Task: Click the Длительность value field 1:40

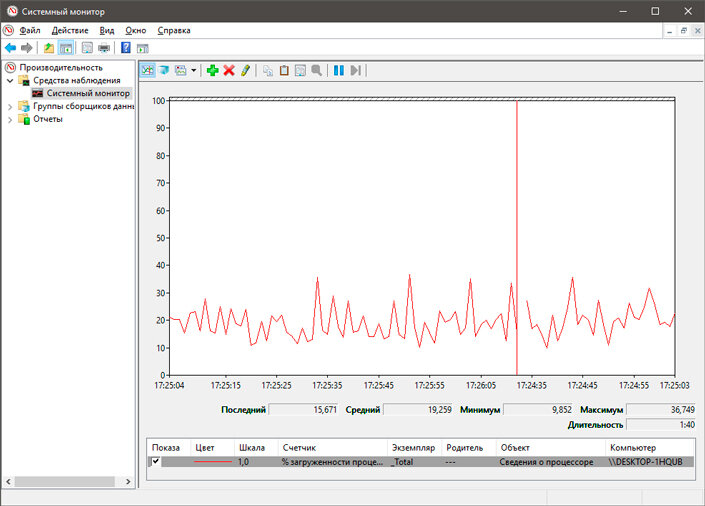Action: (661, 425)
